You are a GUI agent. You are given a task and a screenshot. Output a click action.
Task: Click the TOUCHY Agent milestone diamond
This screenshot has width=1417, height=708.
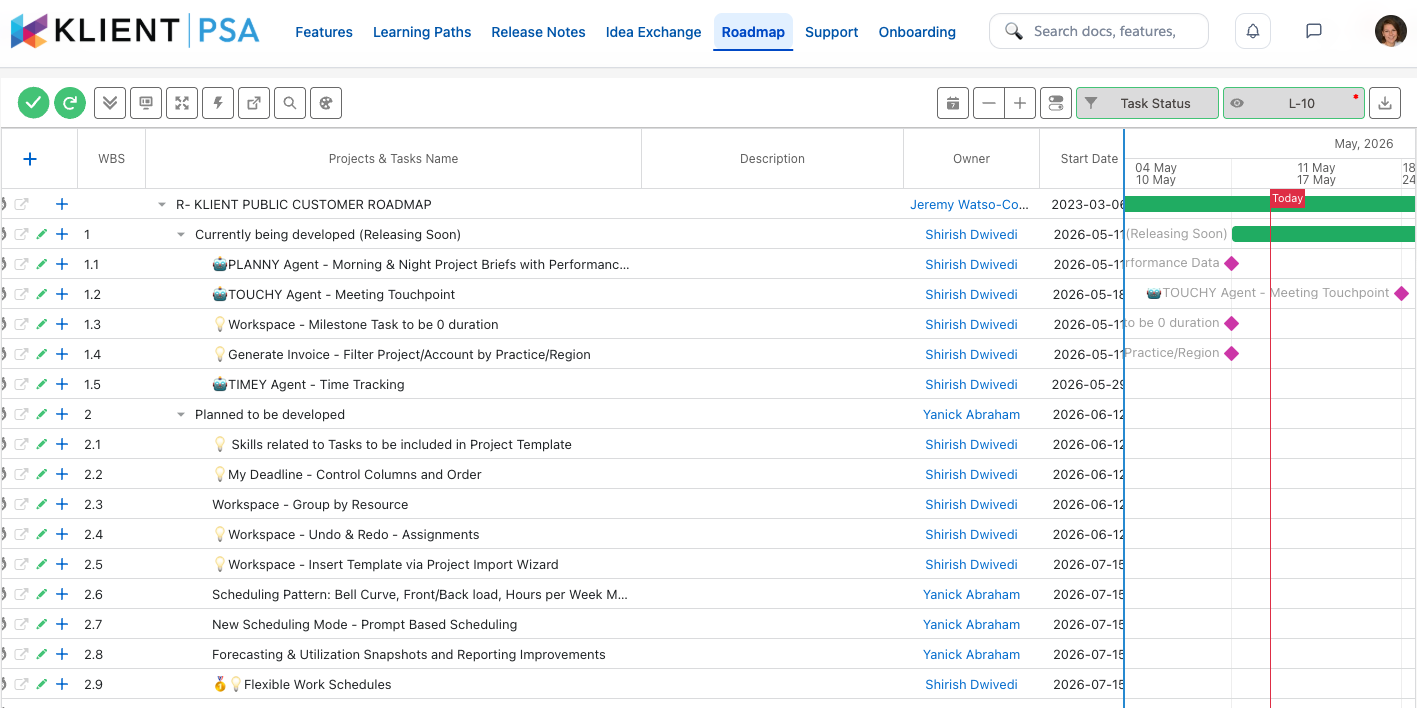click(1401, 293)
